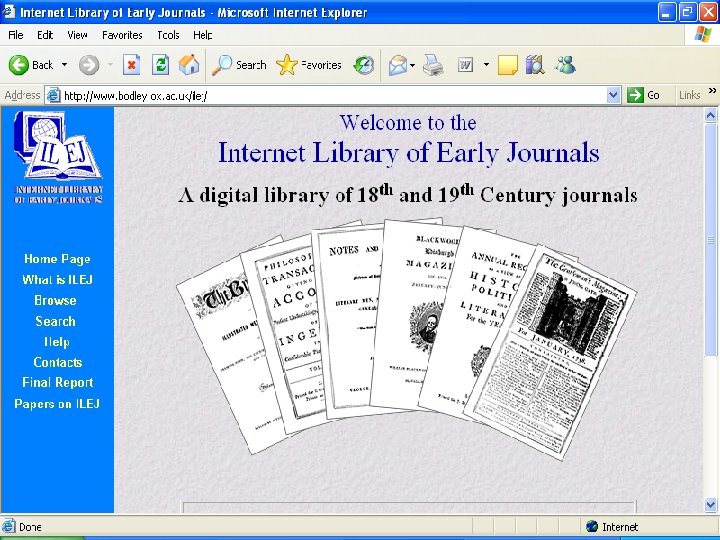Launch Messenger people icon

coord(565,65)
